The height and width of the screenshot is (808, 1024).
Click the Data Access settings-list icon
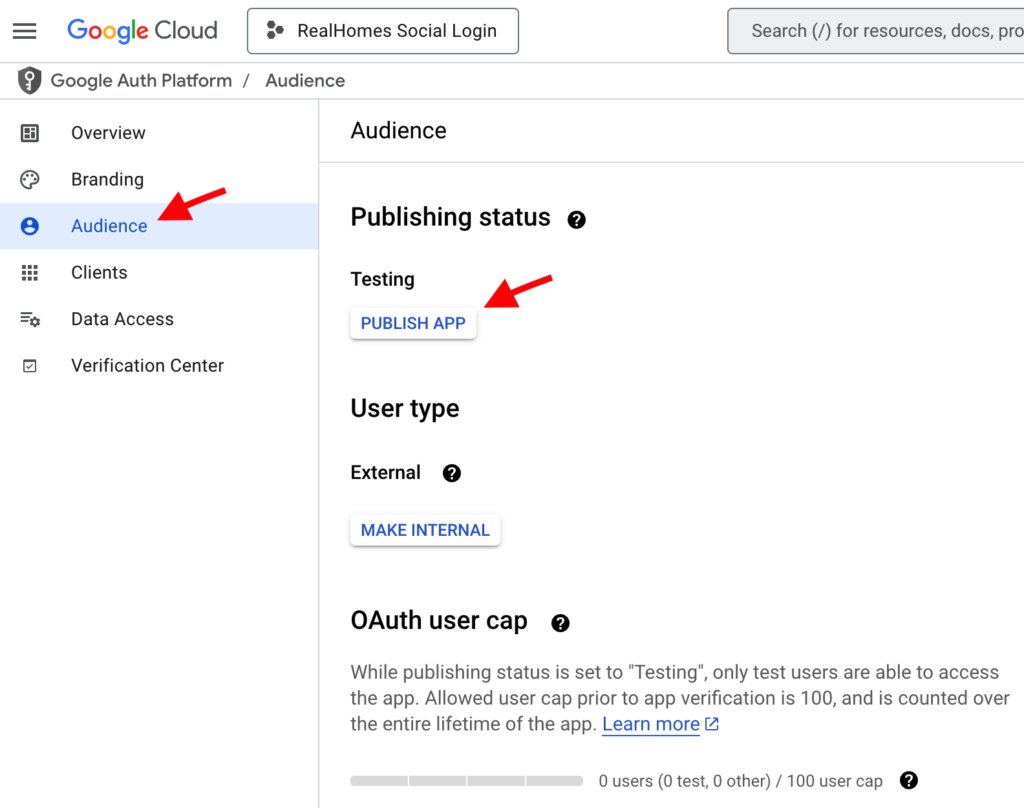click(29, 319)
